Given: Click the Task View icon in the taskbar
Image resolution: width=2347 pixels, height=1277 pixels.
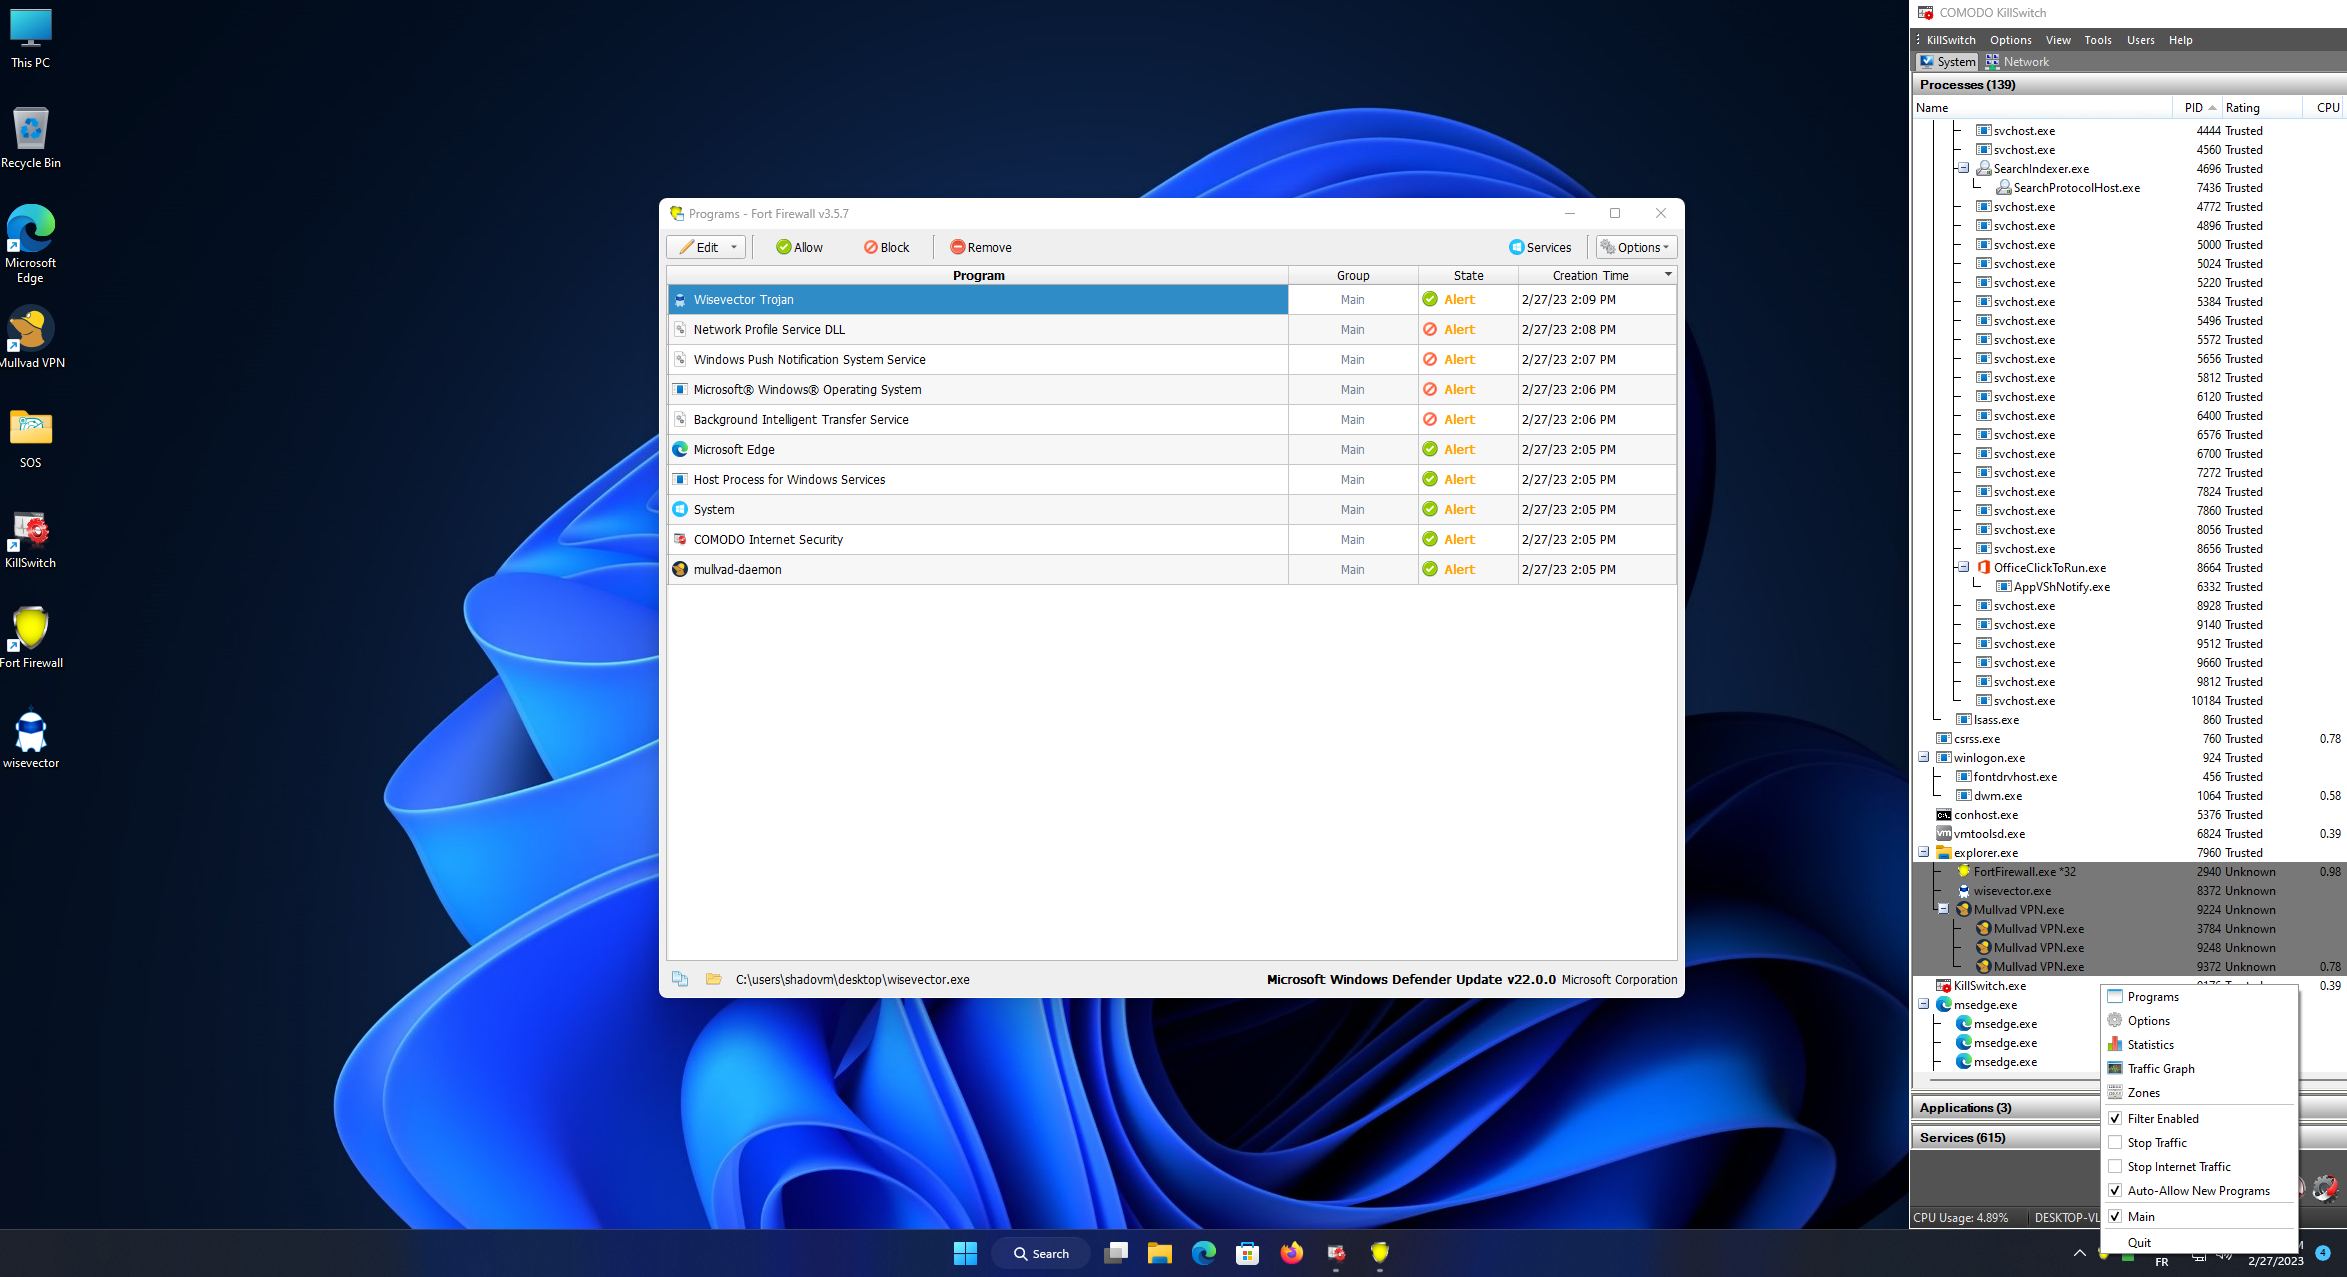Looking at the screenshot, I should (1116, 1253).
